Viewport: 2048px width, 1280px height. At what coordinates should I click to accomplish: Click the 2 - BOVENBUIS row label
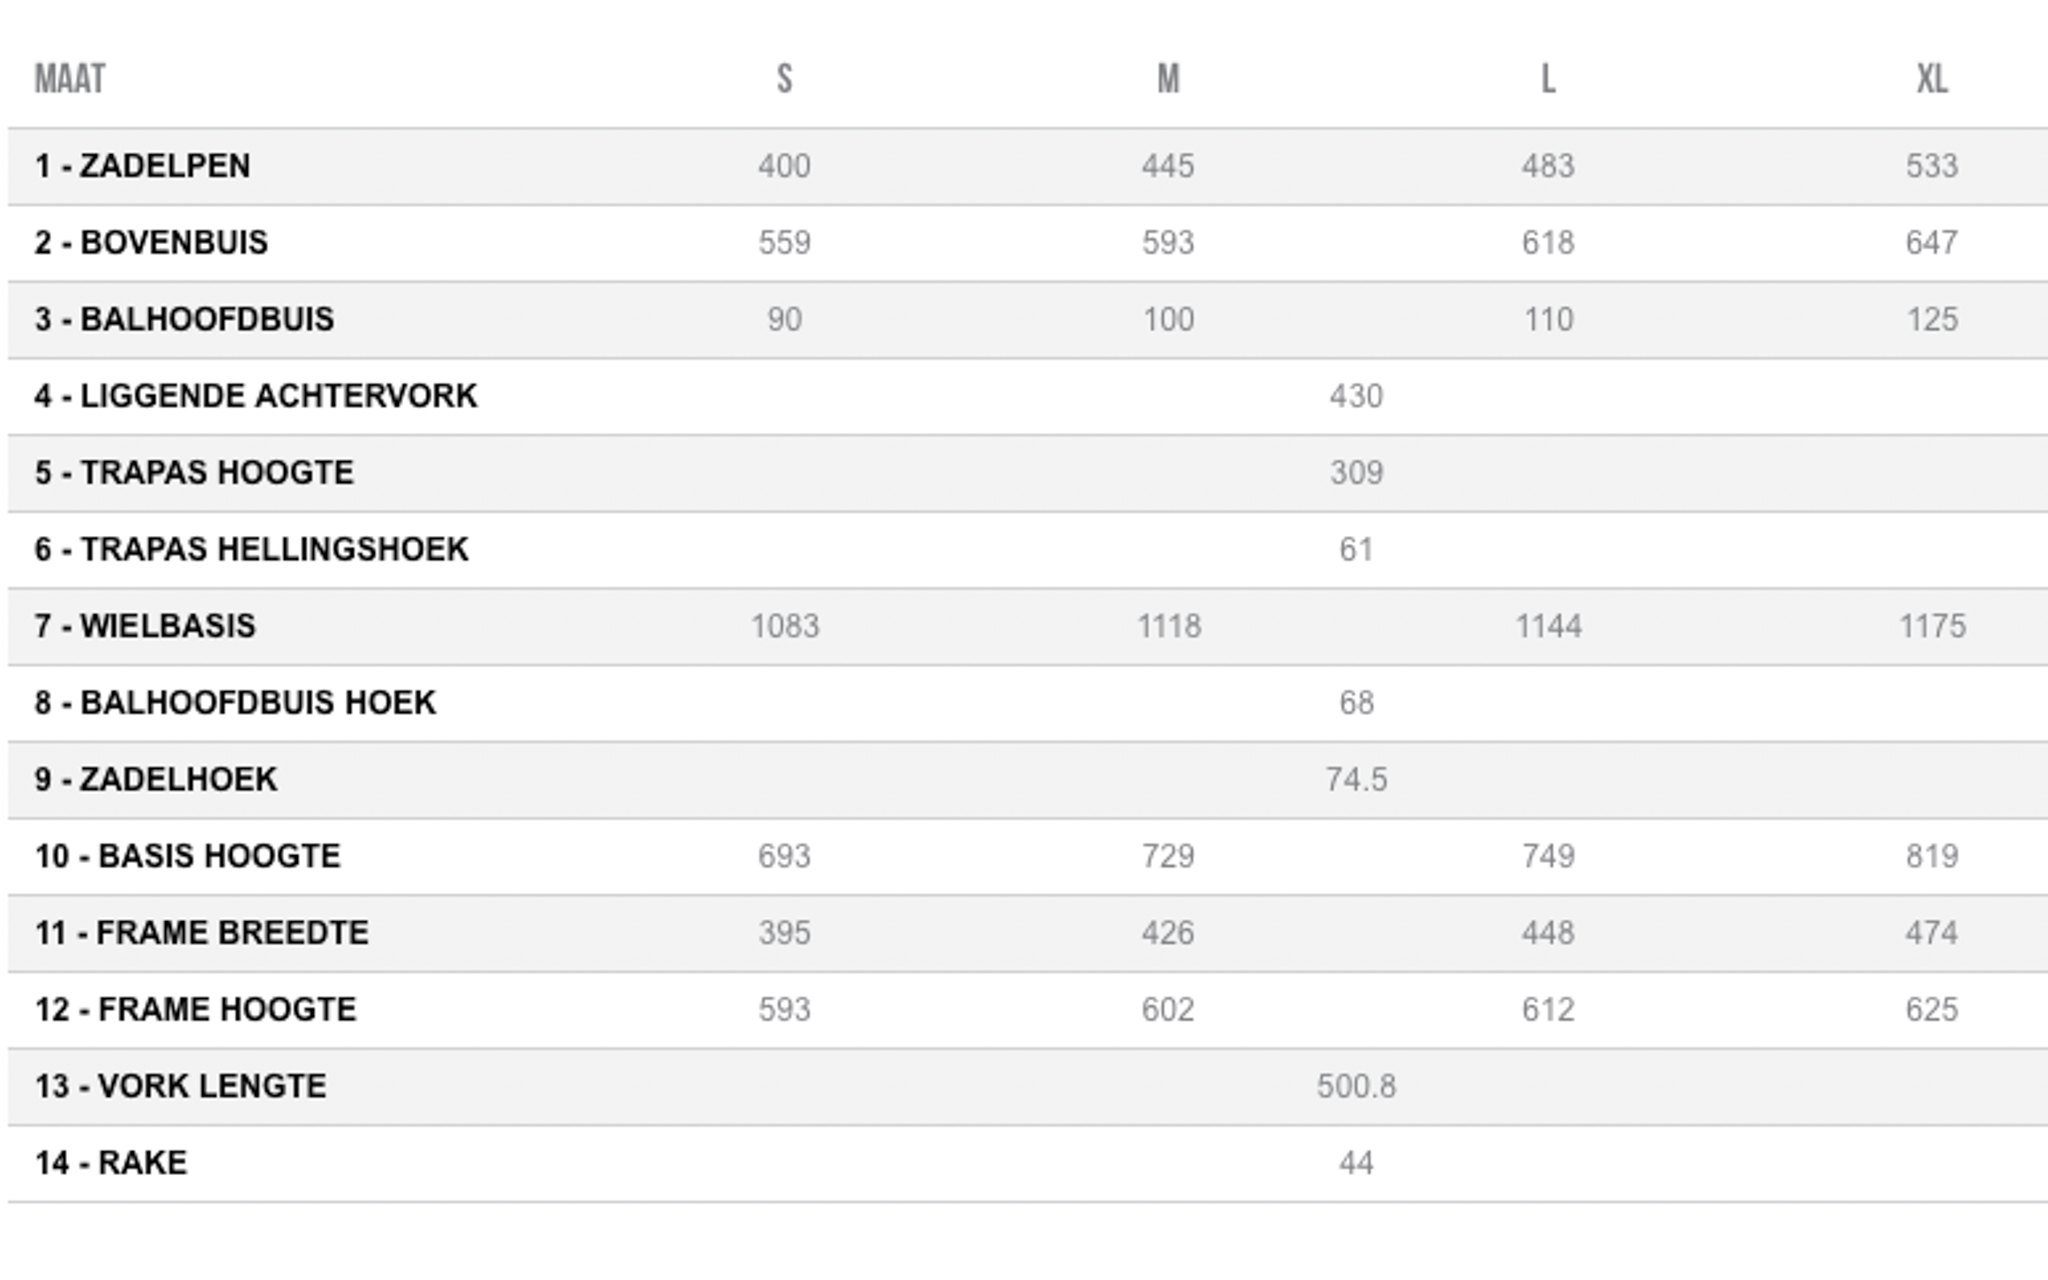(151, 243)
